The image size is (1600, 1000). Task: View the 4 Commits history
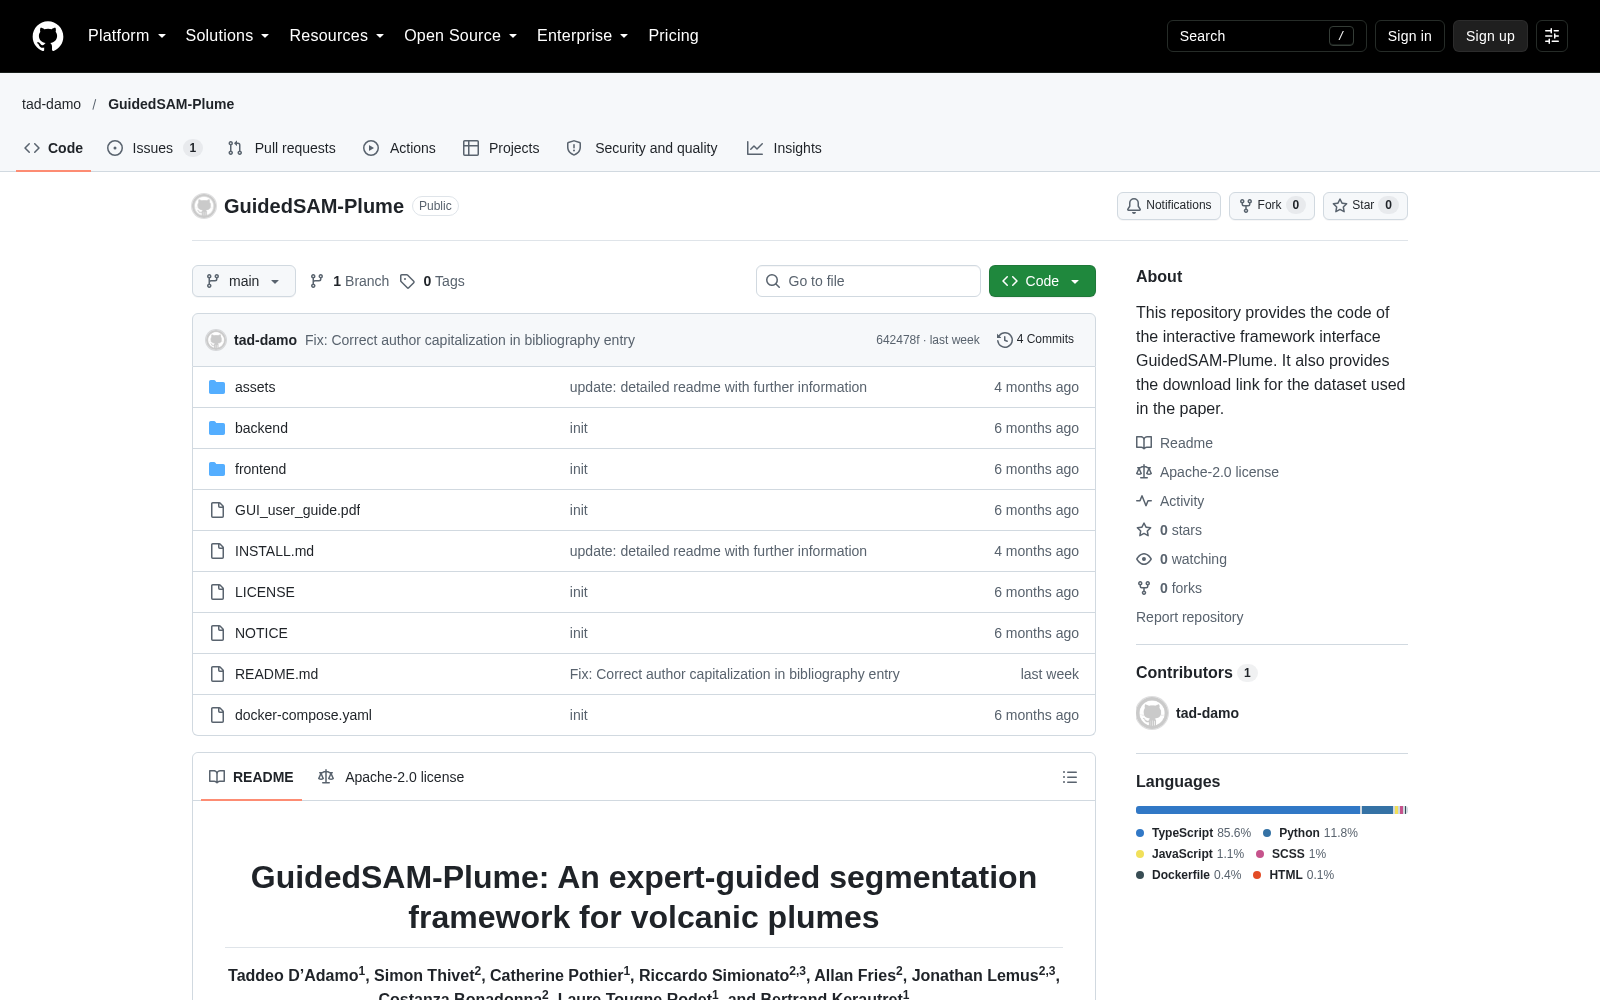pos(1035,340)
